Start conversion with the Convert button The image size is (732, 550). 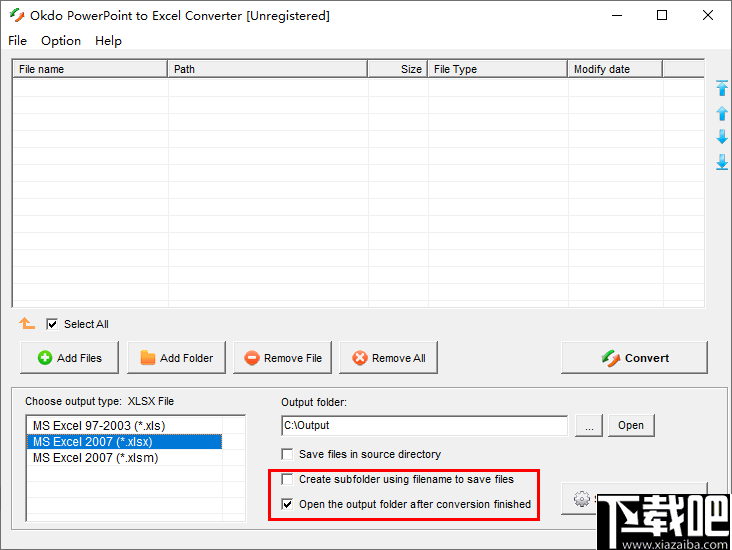(x=634, y=358)
